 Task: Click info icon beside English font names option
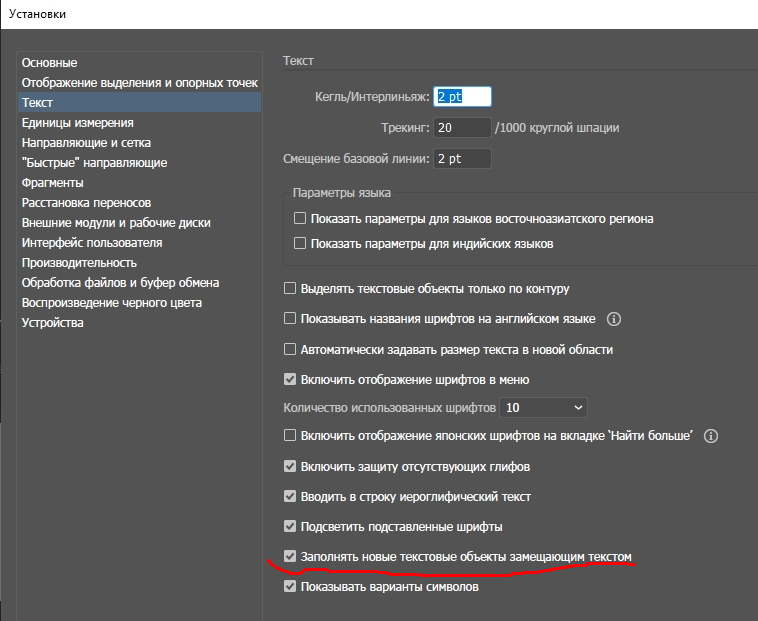[x=614, y=320]
